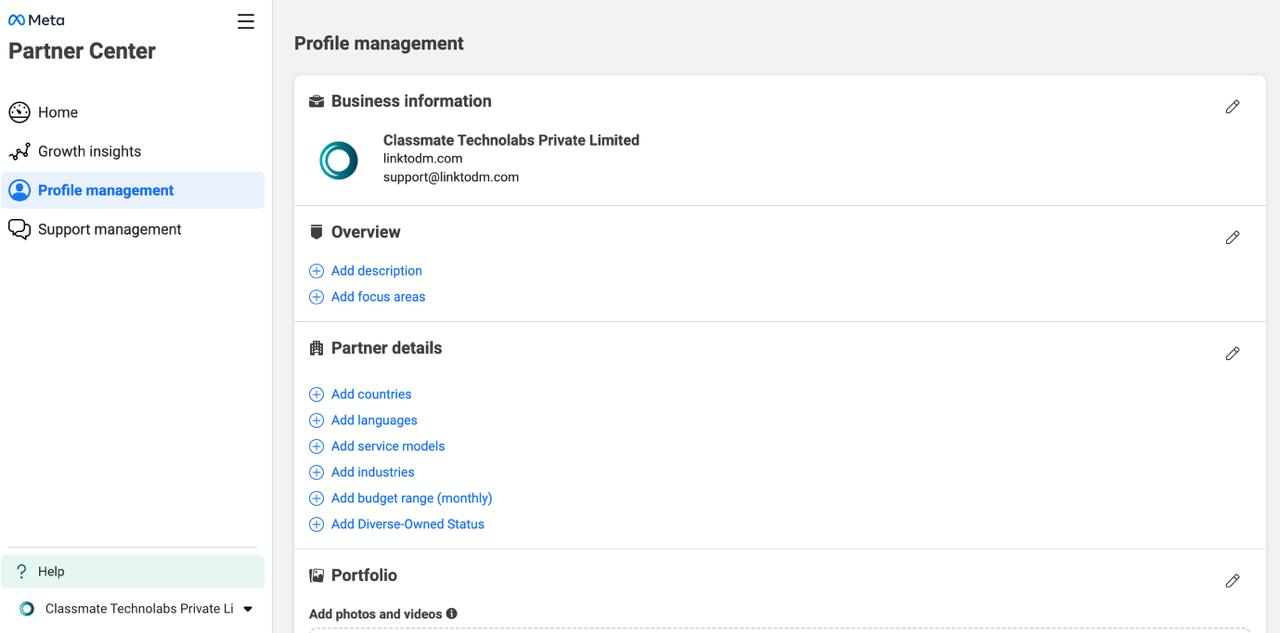1280x633 pixels.
Task: Open Support management from the sidebar
Action: 109,228
